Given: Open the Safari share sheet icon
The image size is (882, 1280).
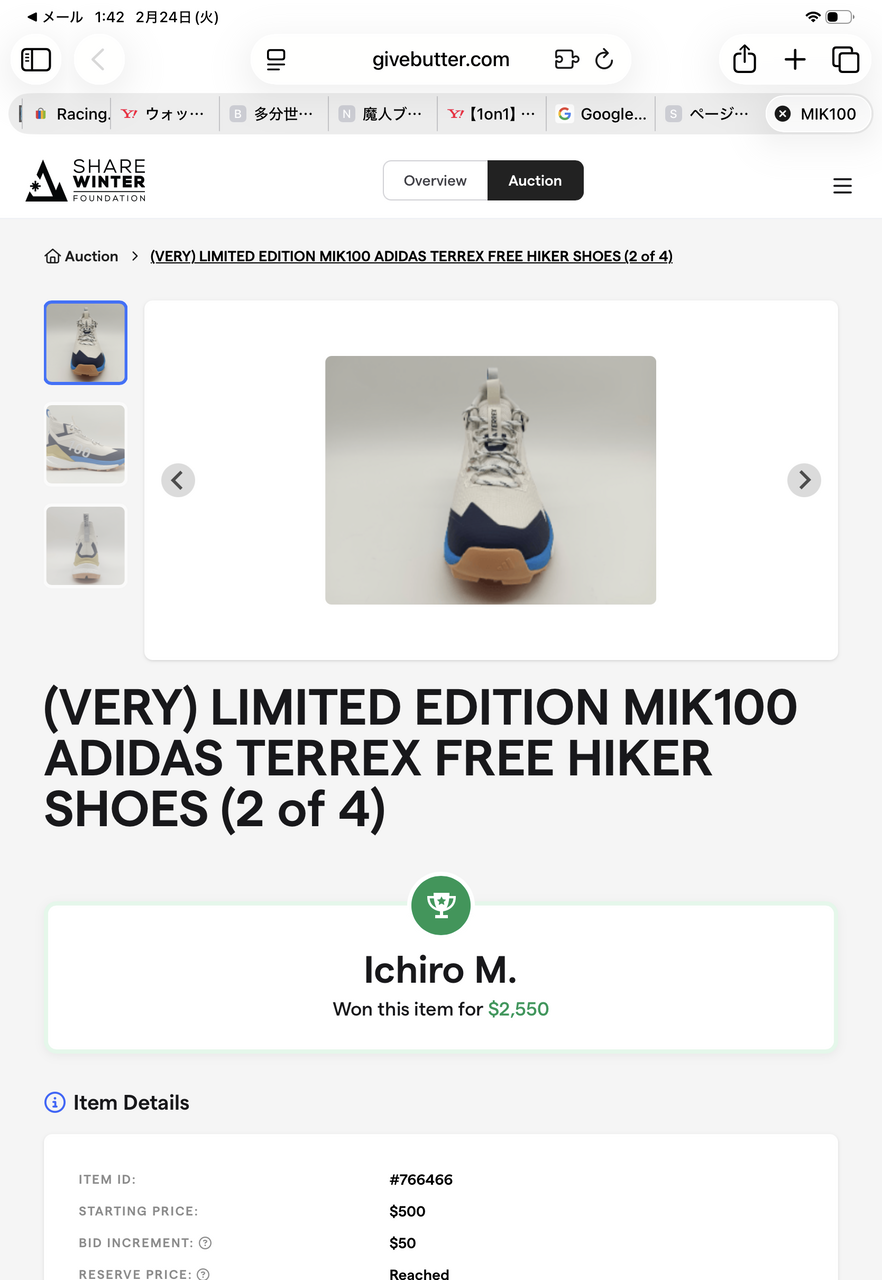Looking at the screenshot, I should (x=744, y=60).
